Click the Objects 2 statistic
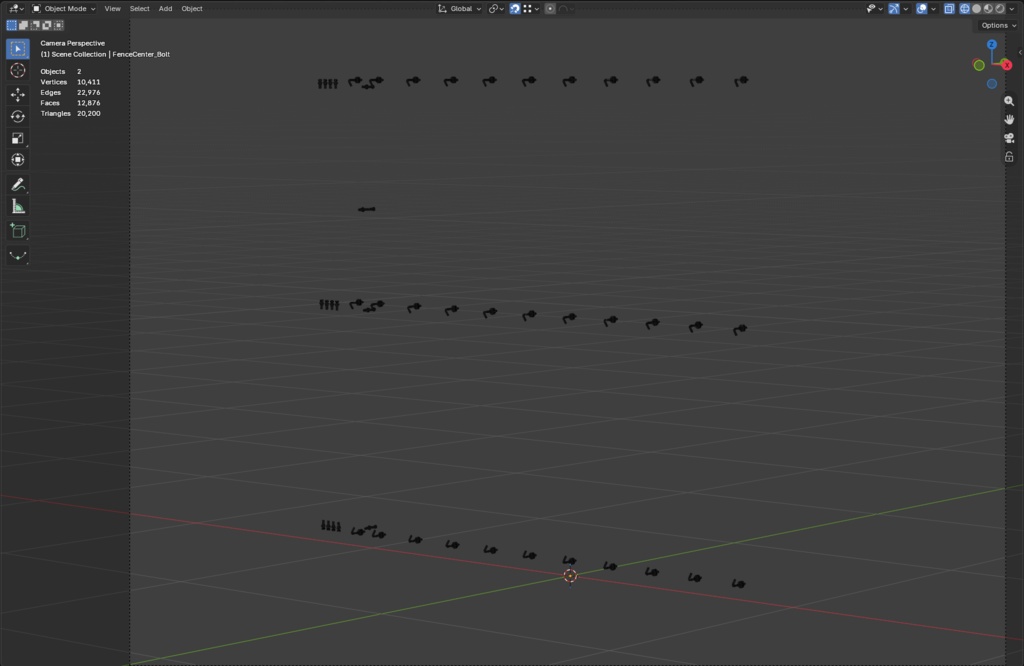This screenshot has height=666, width=1024. tap(61, 72)
